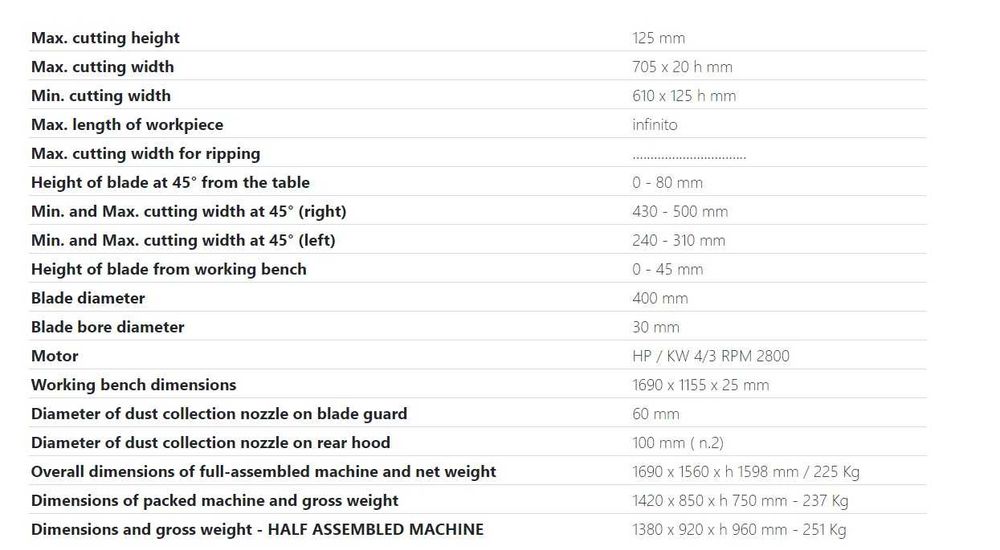Viewport: 1000px width, 550px height.
Task: Click the 1420 x 850 x h 750 mm value
Action: [740, 501]
